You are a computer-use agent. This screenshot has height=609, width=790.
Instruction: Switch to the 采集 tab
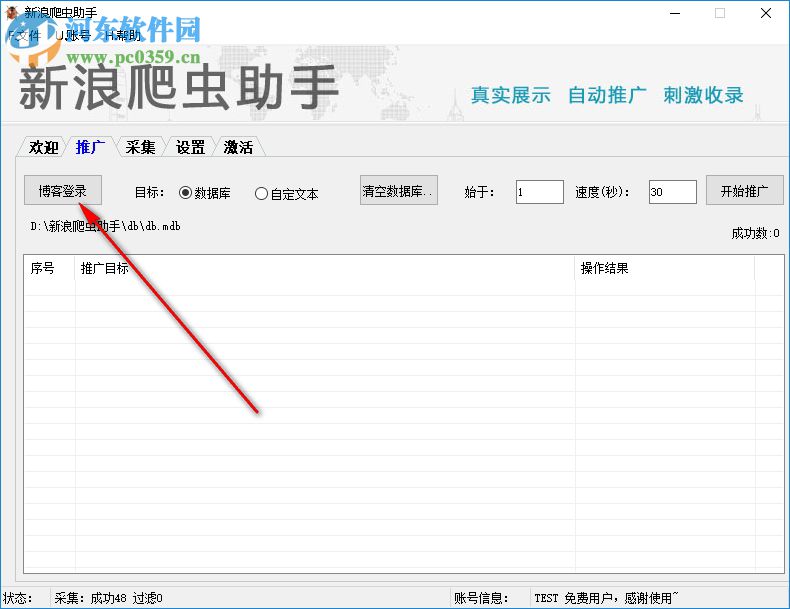(140, 147)
